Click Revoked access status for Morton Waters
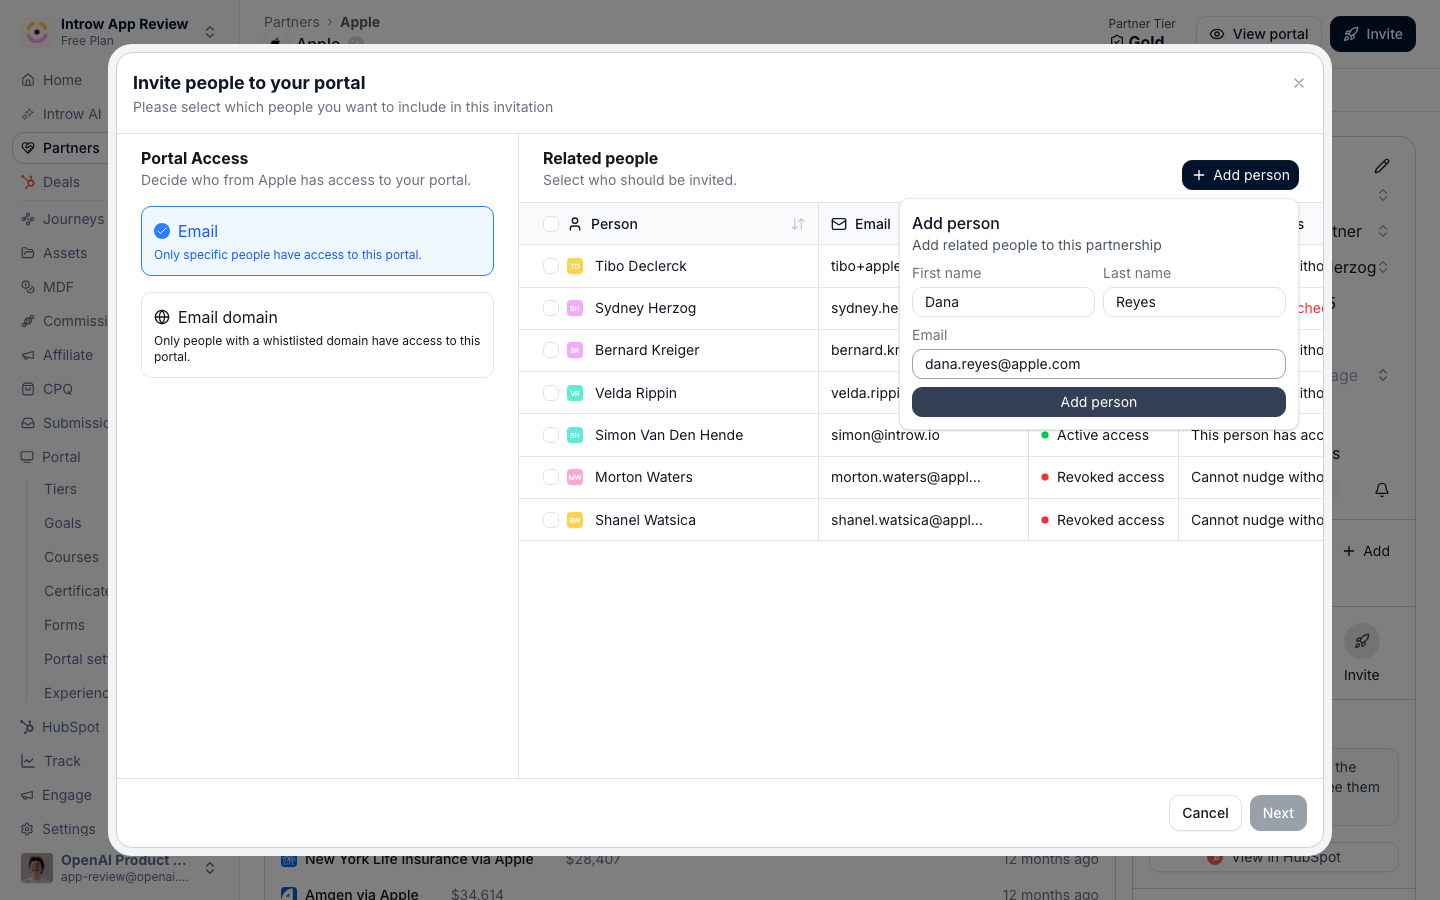1440x900 pixels. (x=1103, y=477)
